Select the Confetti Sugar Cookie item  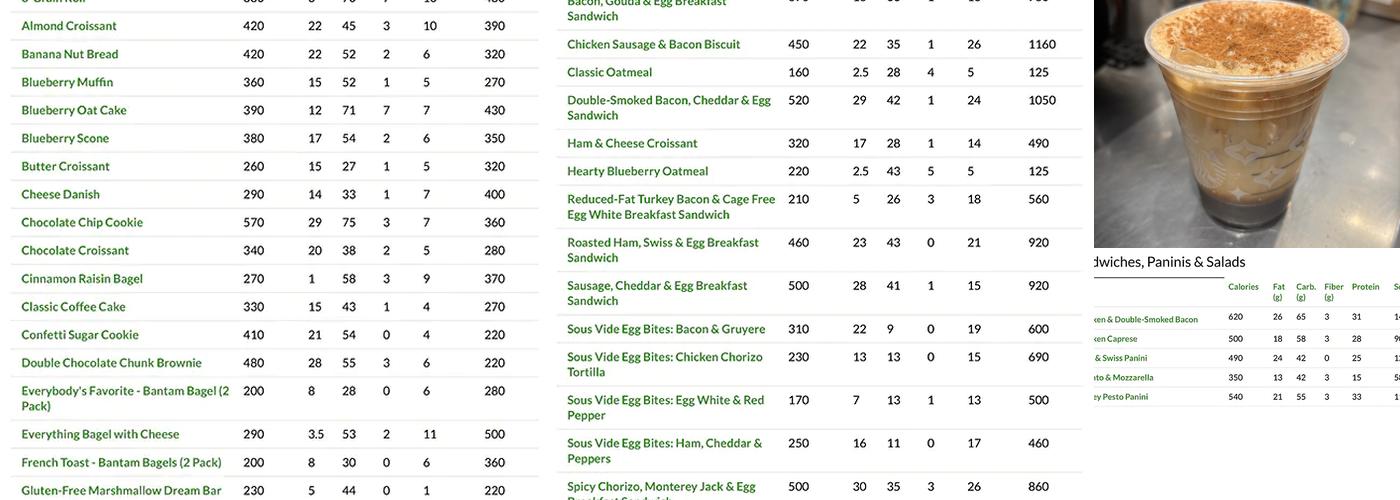(x=80, y=335)
